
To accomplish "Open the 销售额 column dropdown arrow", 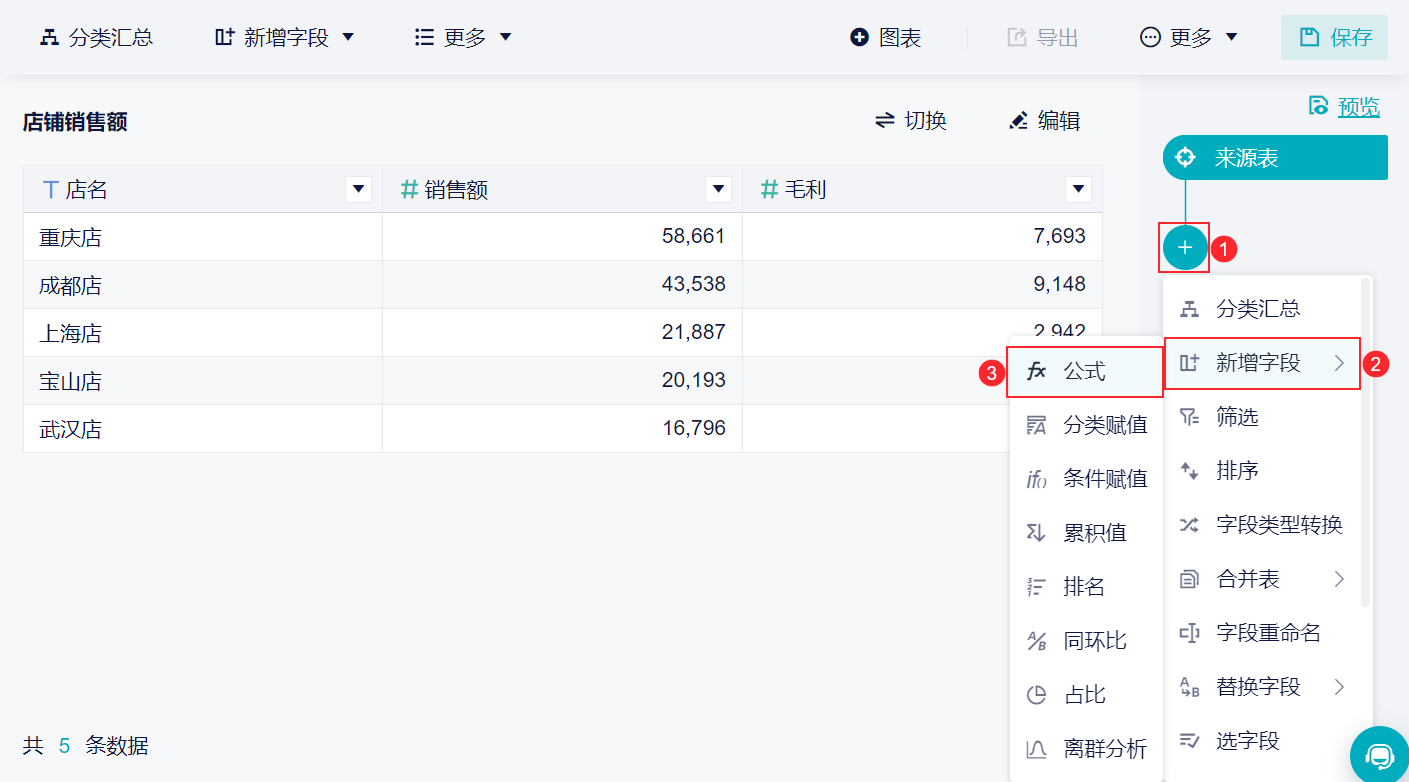I will click(x=718, y=189).
